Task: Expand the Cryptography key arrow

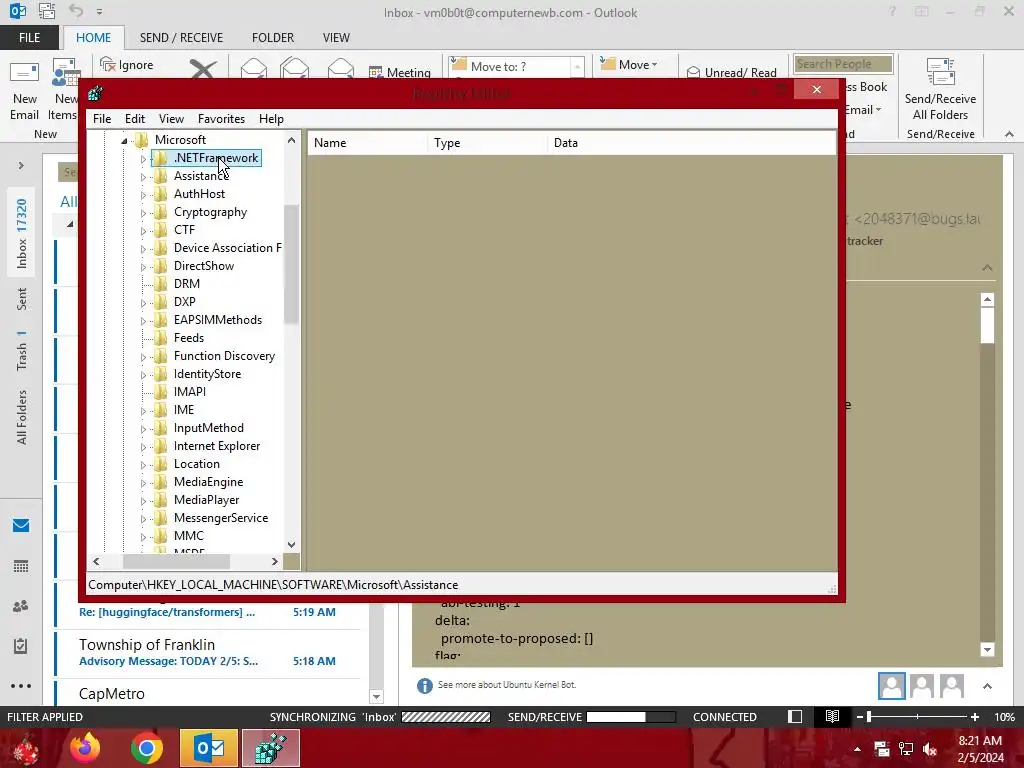Action: (143, 213)
